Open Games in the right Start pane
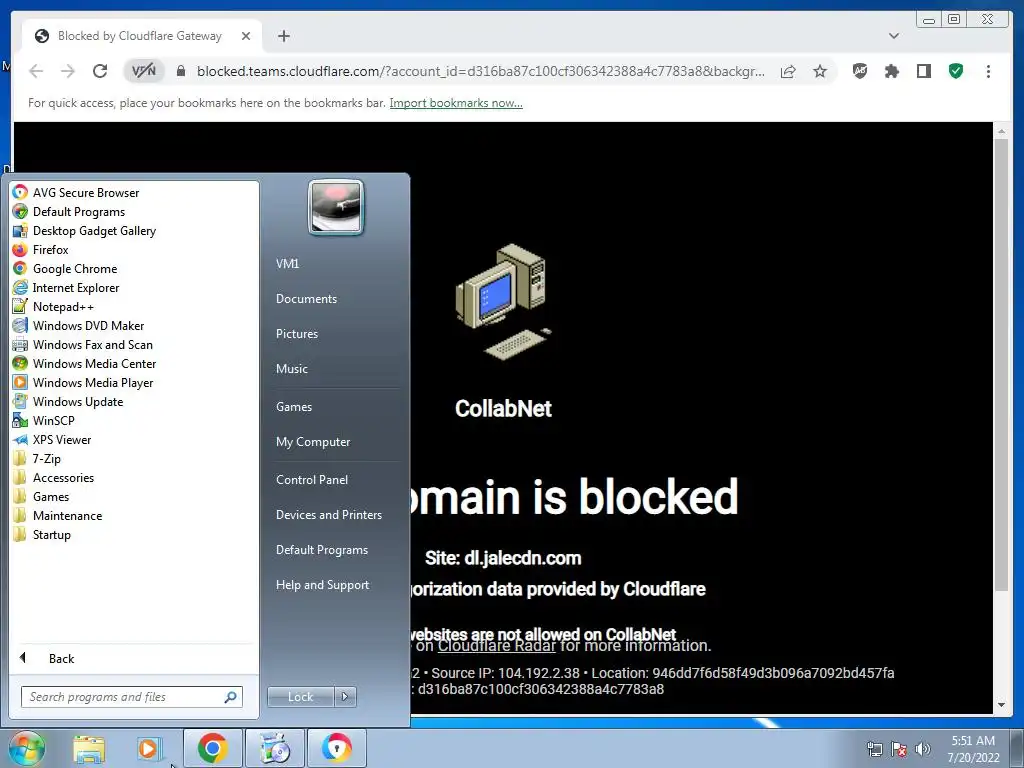 tap(294, 407)
